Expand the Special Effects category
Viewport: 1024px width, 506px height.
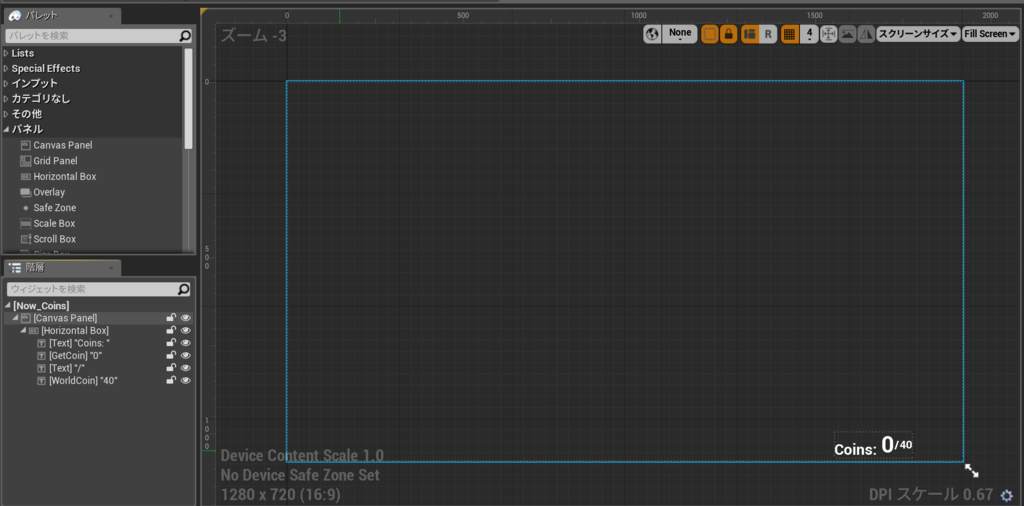pyautogui.click(x=7, y=68)
